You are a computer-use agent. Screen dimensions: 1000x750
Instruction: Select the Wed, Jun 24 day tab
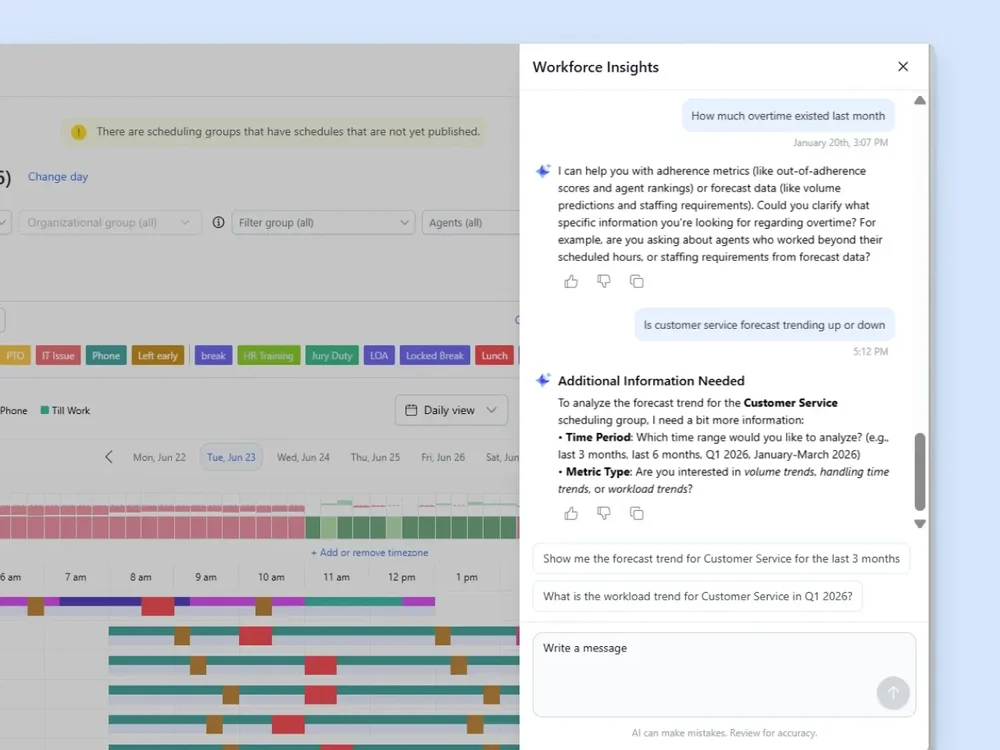click(x=303, y=457)
